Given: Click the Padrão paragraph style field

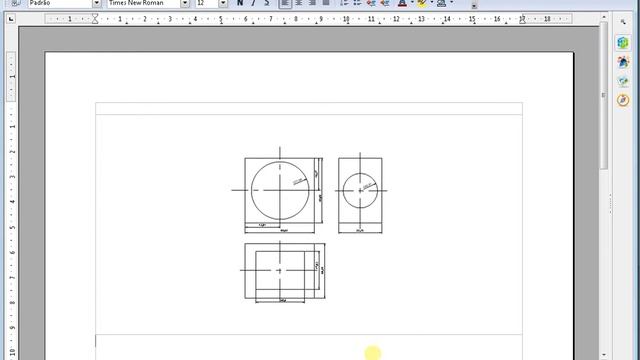Looking at the screenshot, I should tap(60, 3).
